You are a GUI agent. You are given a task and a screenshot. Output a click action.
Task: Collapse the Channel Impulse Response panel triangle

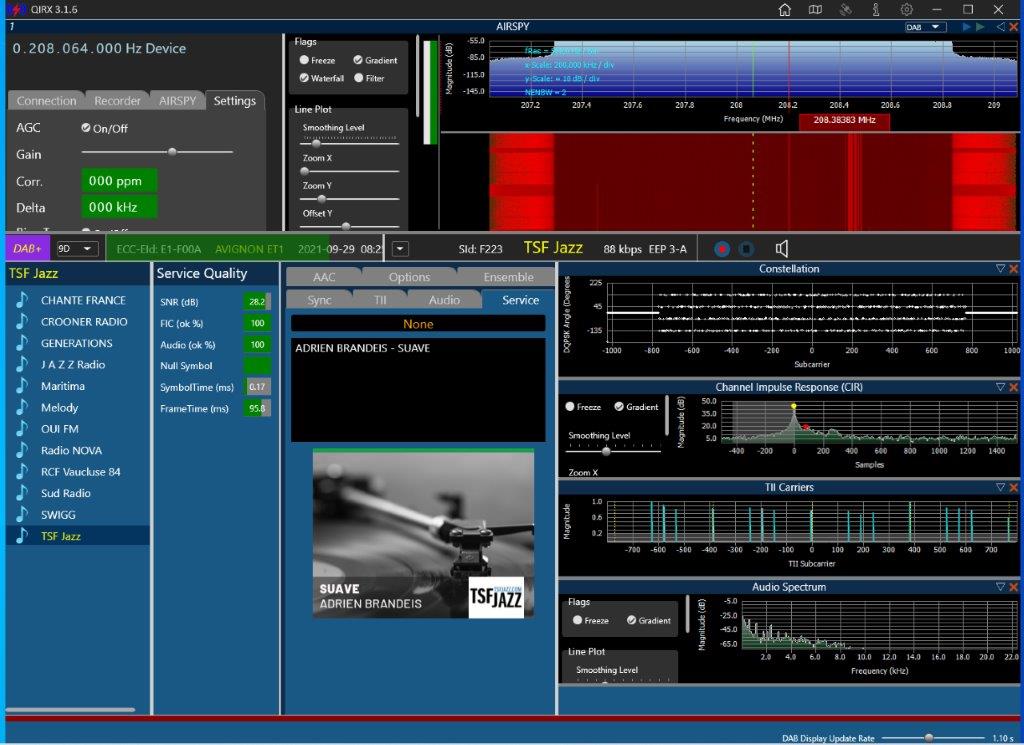tap(1000, 387)
